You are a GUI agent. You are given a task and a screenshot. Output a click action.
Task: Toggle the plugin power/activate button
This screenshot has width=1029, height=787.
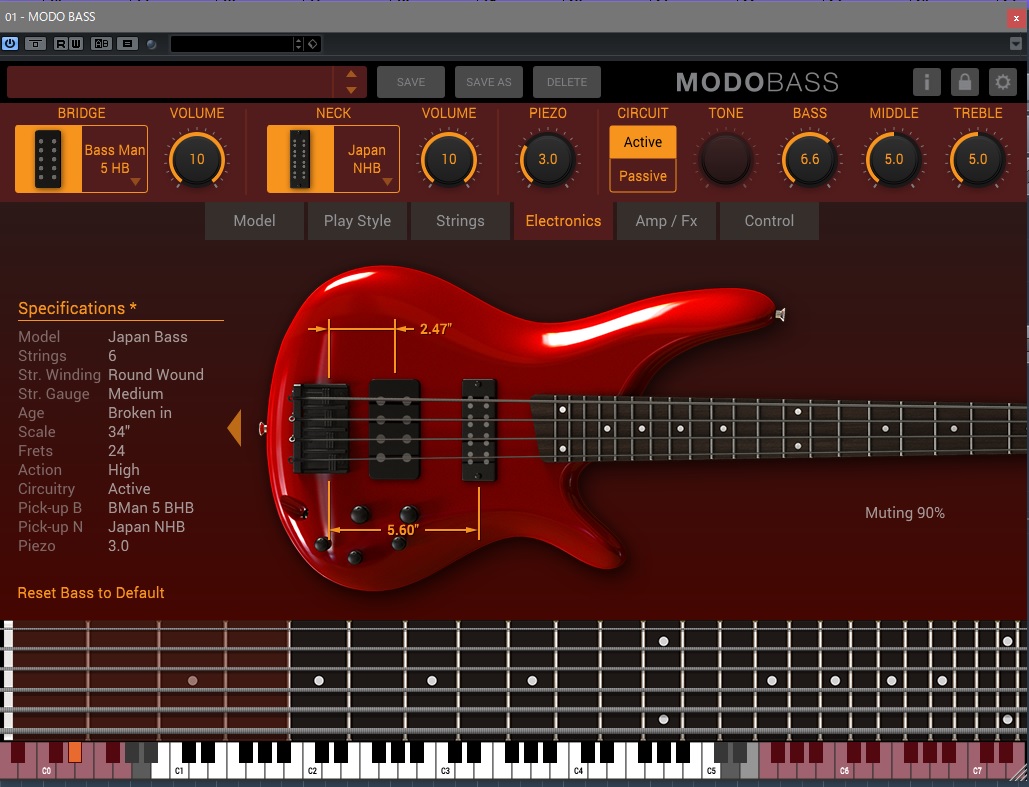10,44
